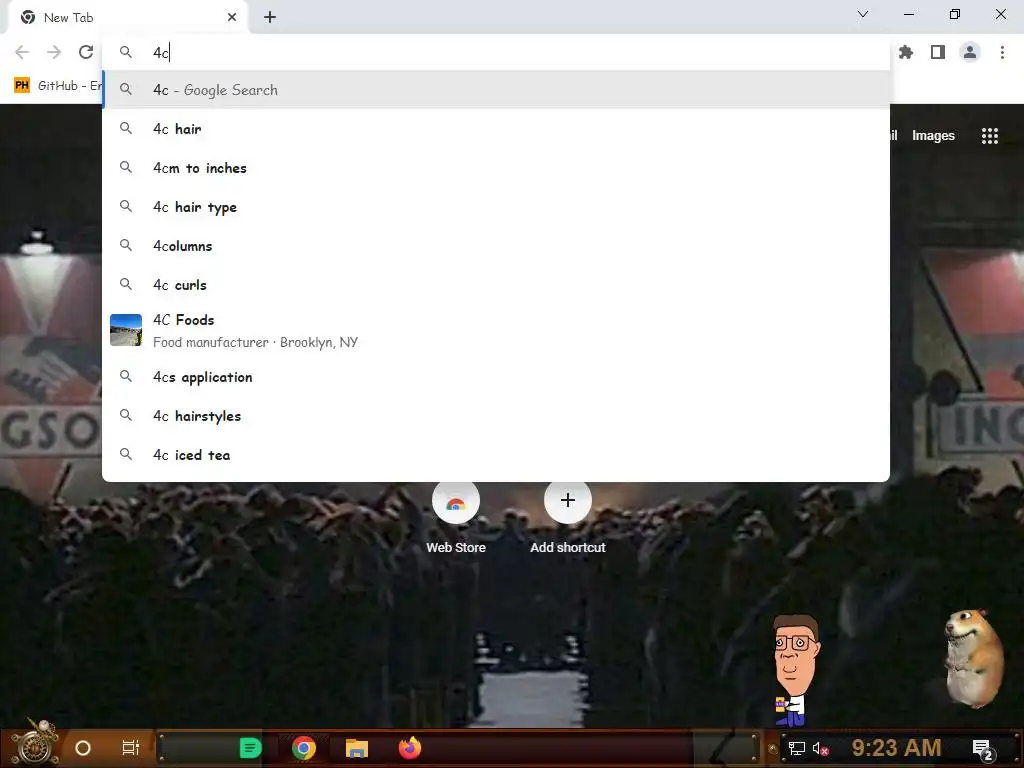Select the "4columns" suggestion

(496, 246)
